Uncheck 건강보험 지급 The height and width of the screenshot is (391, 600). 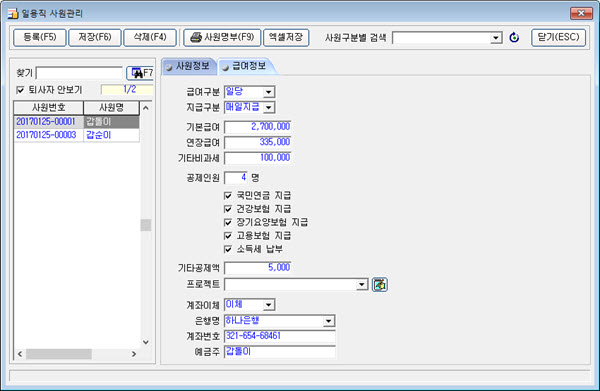pyautogui.click(x=228, y=209)
